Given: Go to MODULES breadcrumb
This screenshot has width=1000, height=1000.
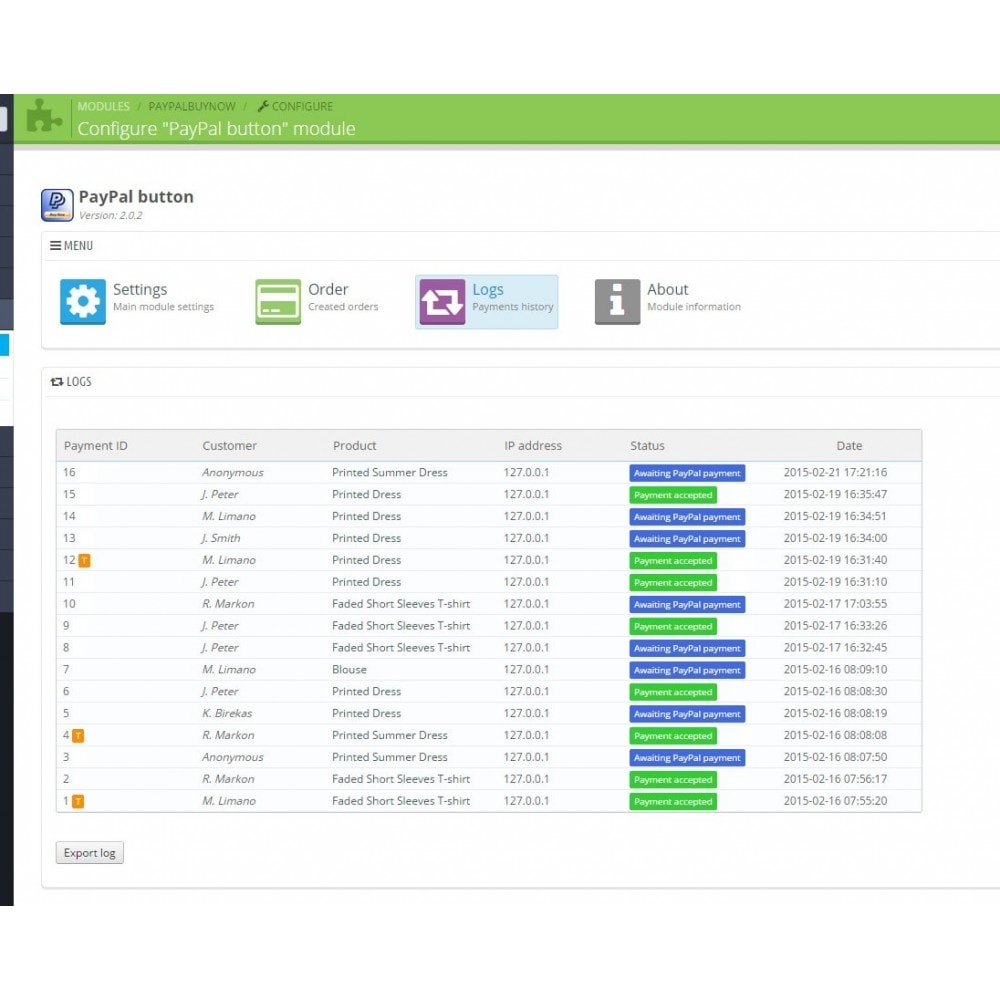Looking at the screenshot, I should (x=103, y=107).
